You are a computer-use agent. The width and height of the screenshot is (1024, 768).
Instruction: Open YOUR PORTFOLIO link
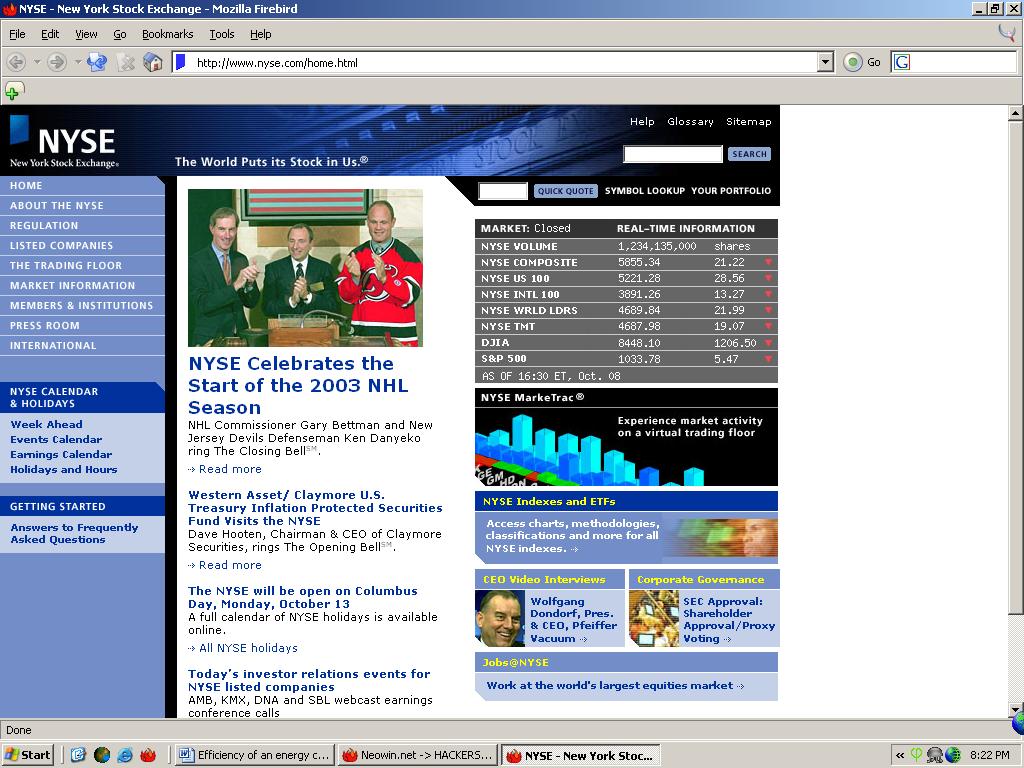(731, 191)
